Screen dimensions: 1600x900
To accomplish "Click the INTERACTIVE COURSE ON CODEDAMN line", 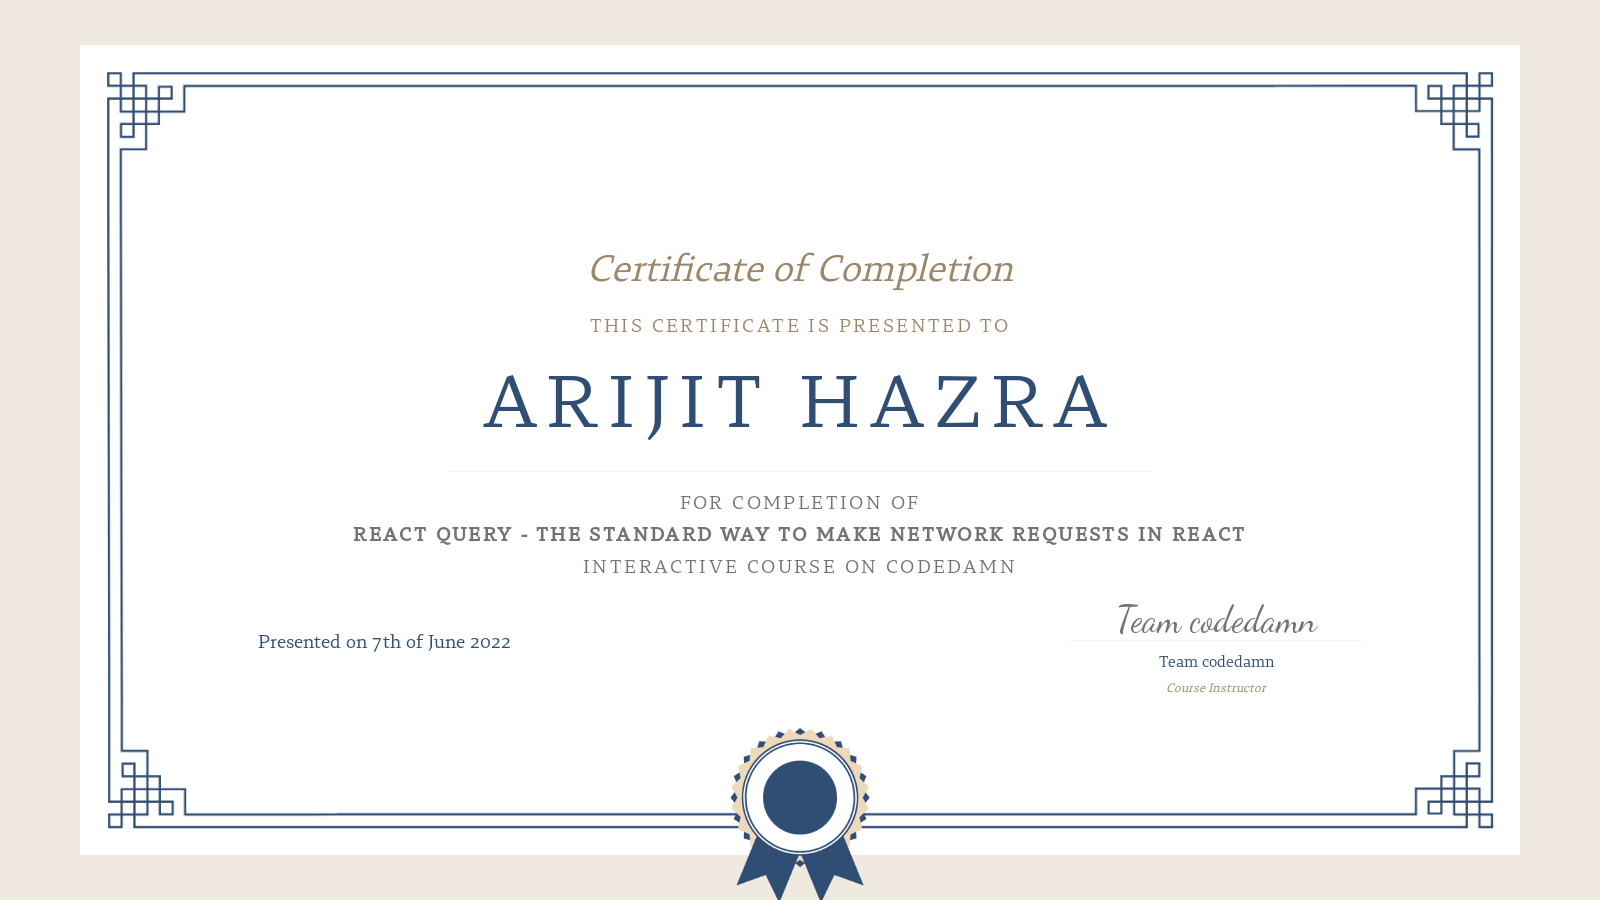I will pos(798,566).
